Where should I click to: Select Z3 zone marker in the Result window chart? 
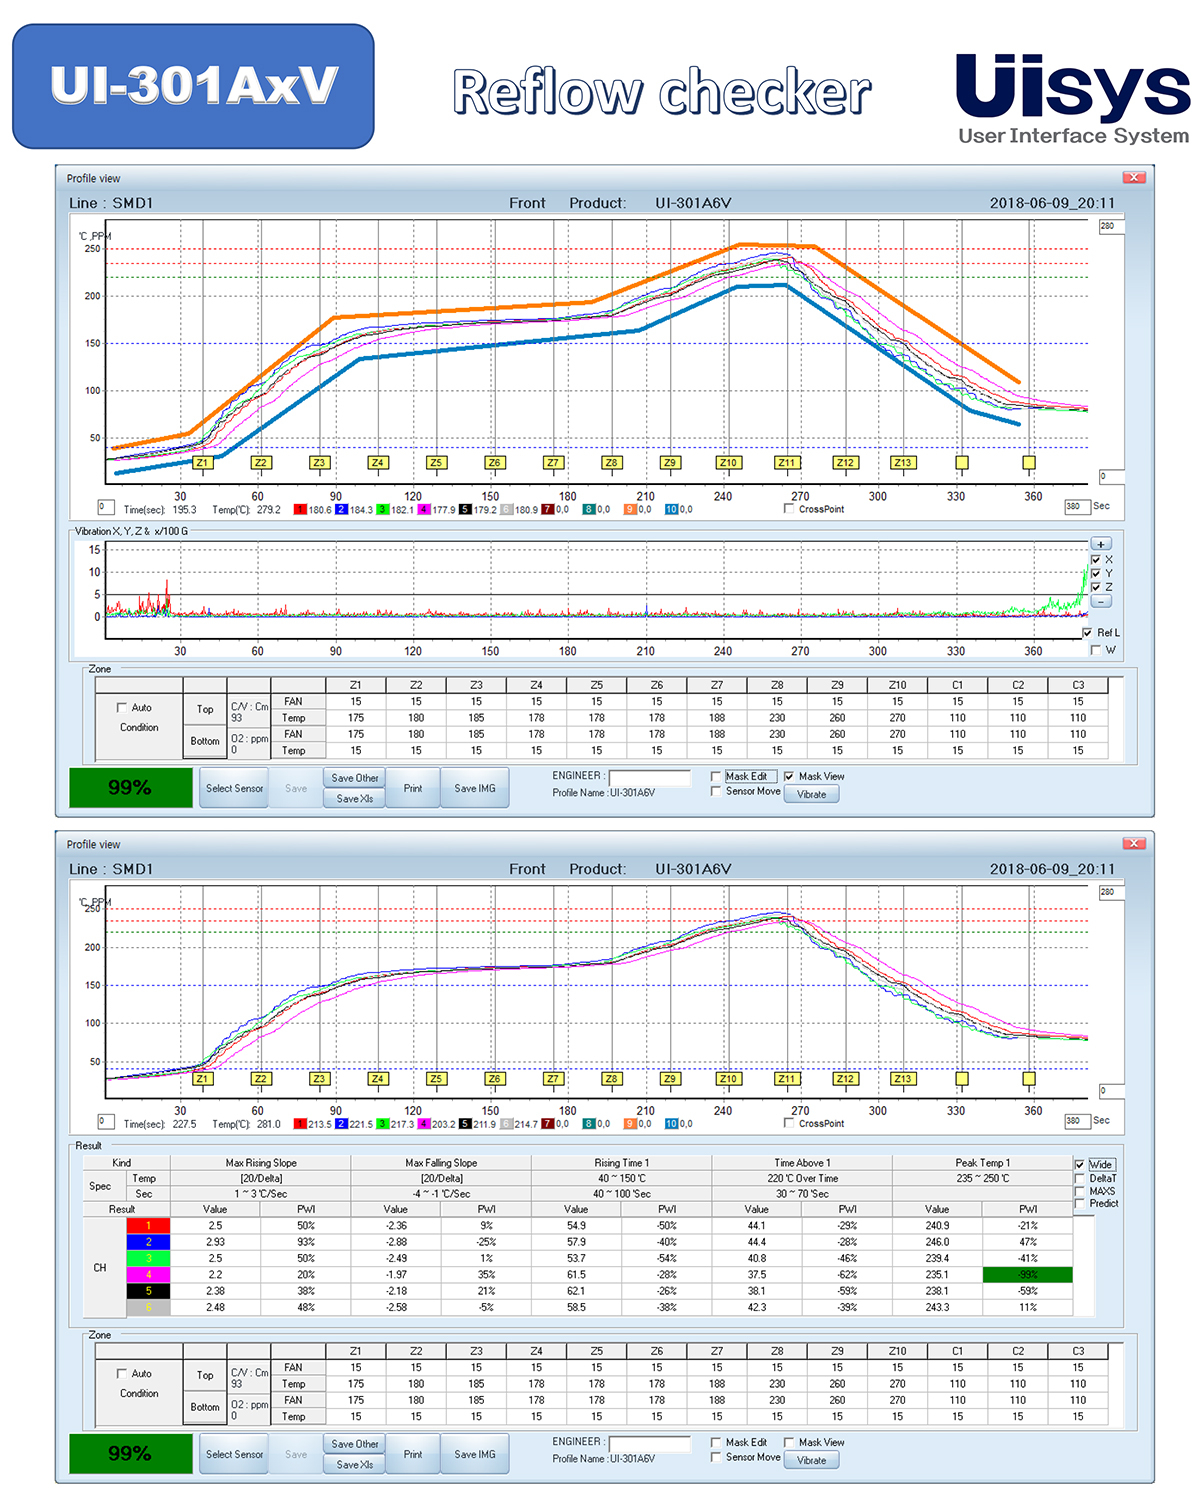319,1079
